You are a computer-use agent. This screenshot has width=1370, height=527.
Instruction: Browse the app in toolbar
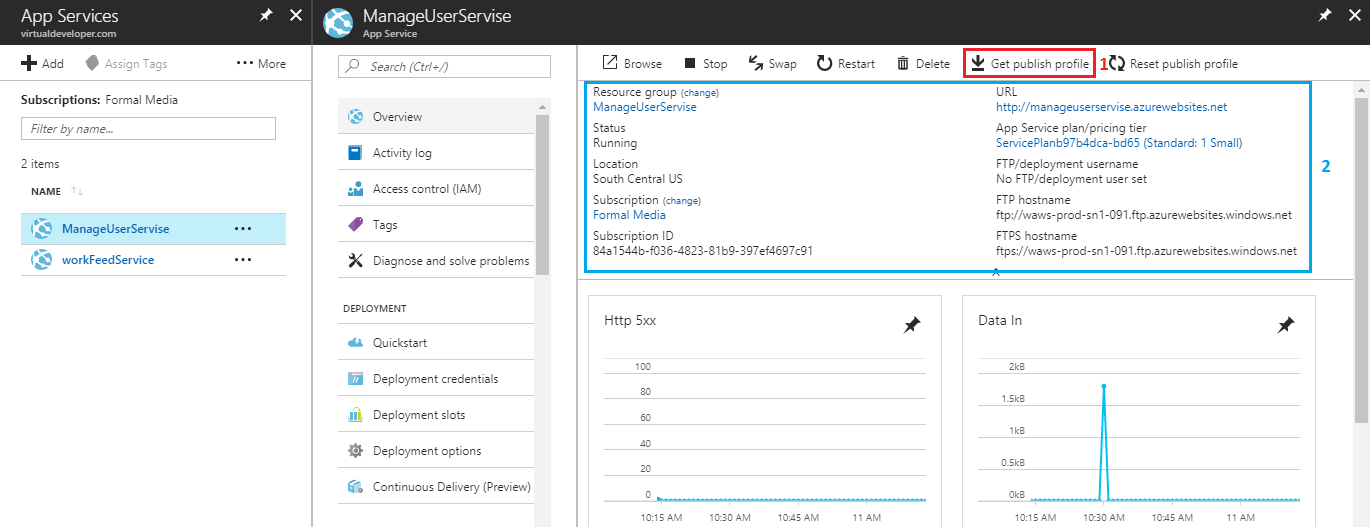(x=632, y=63)
